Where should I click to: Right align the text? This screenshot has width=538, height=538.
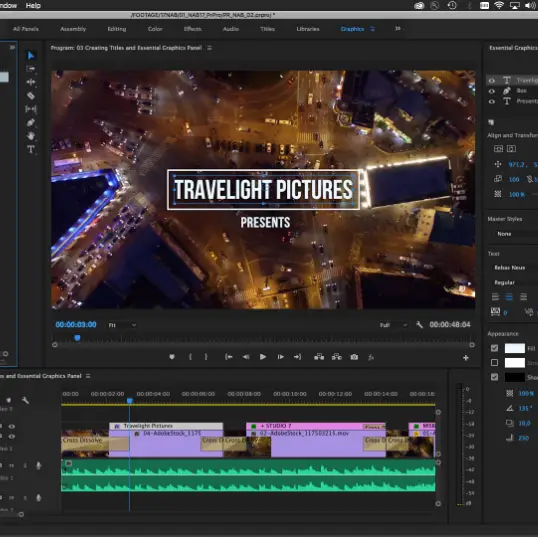[523, 297]
